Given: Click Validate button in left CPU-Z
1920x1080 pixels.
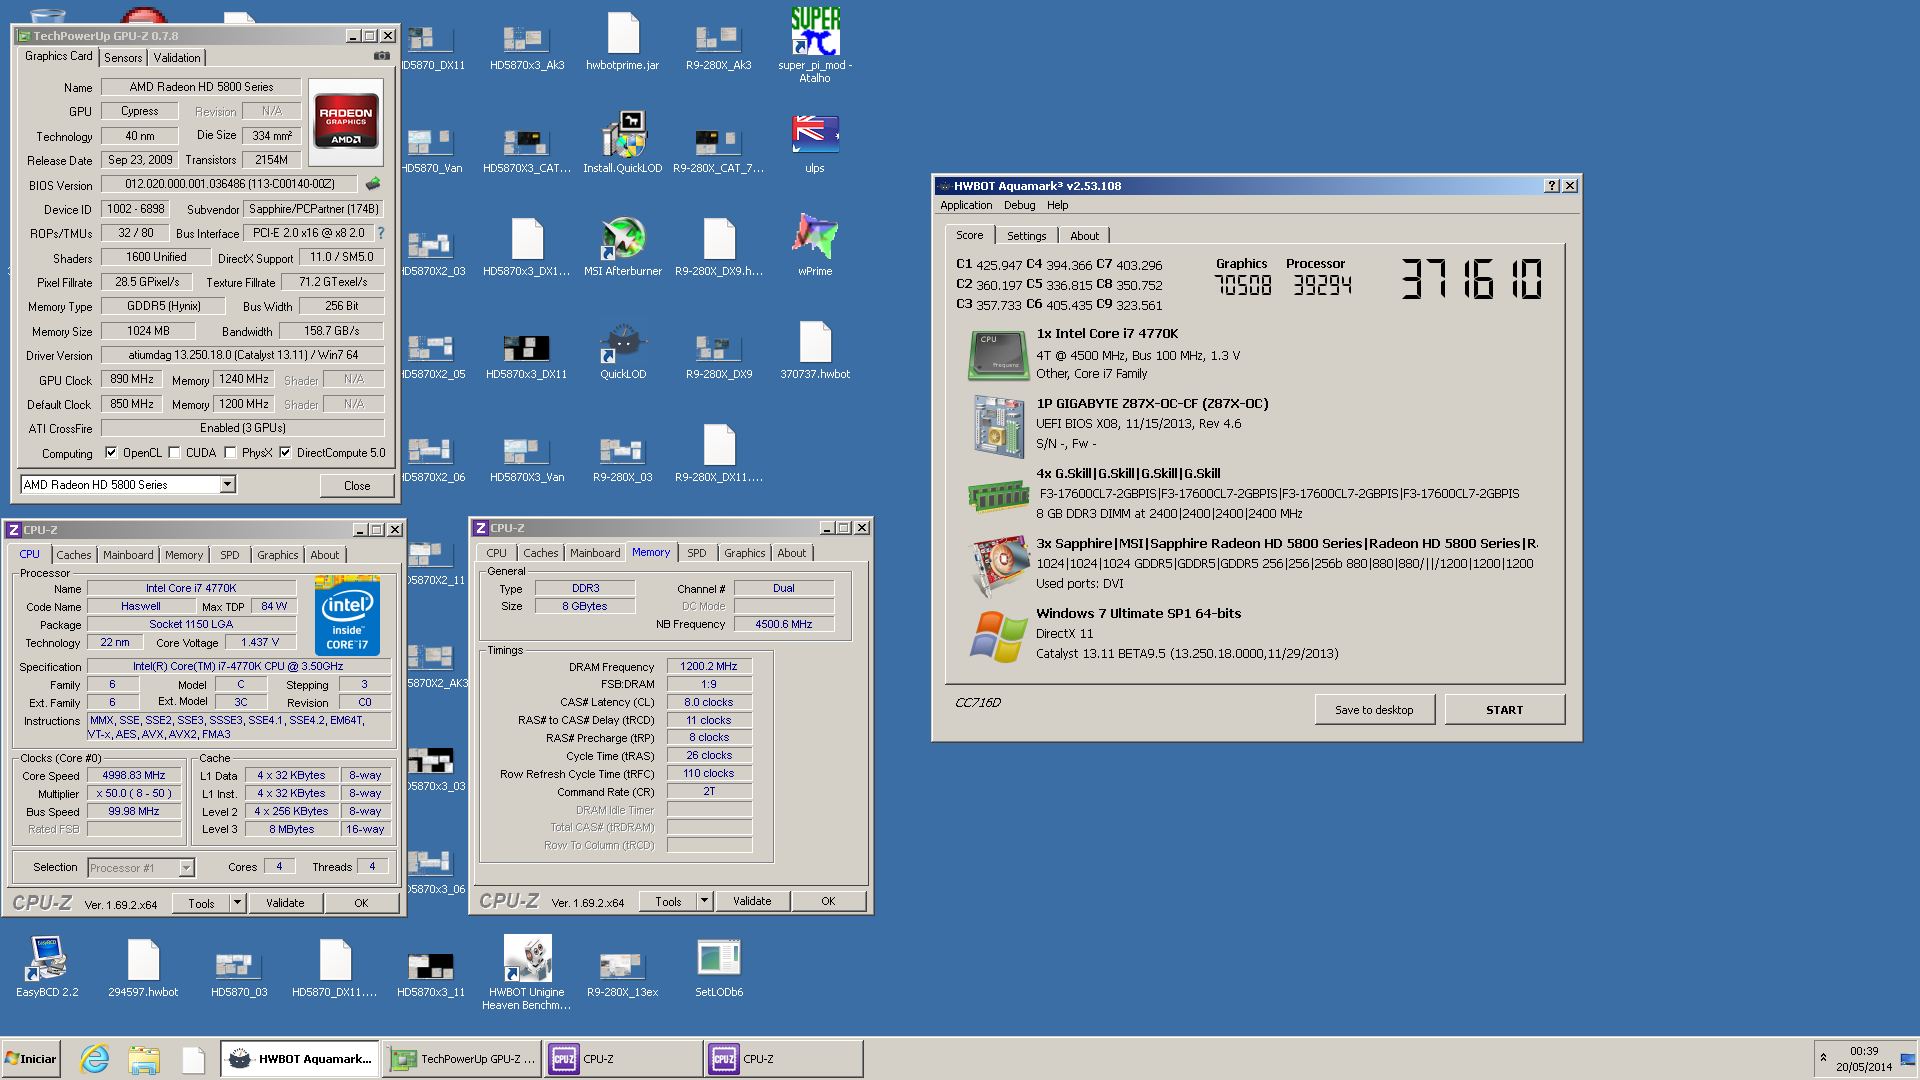Looking at the screenshot, I should 285,903.
